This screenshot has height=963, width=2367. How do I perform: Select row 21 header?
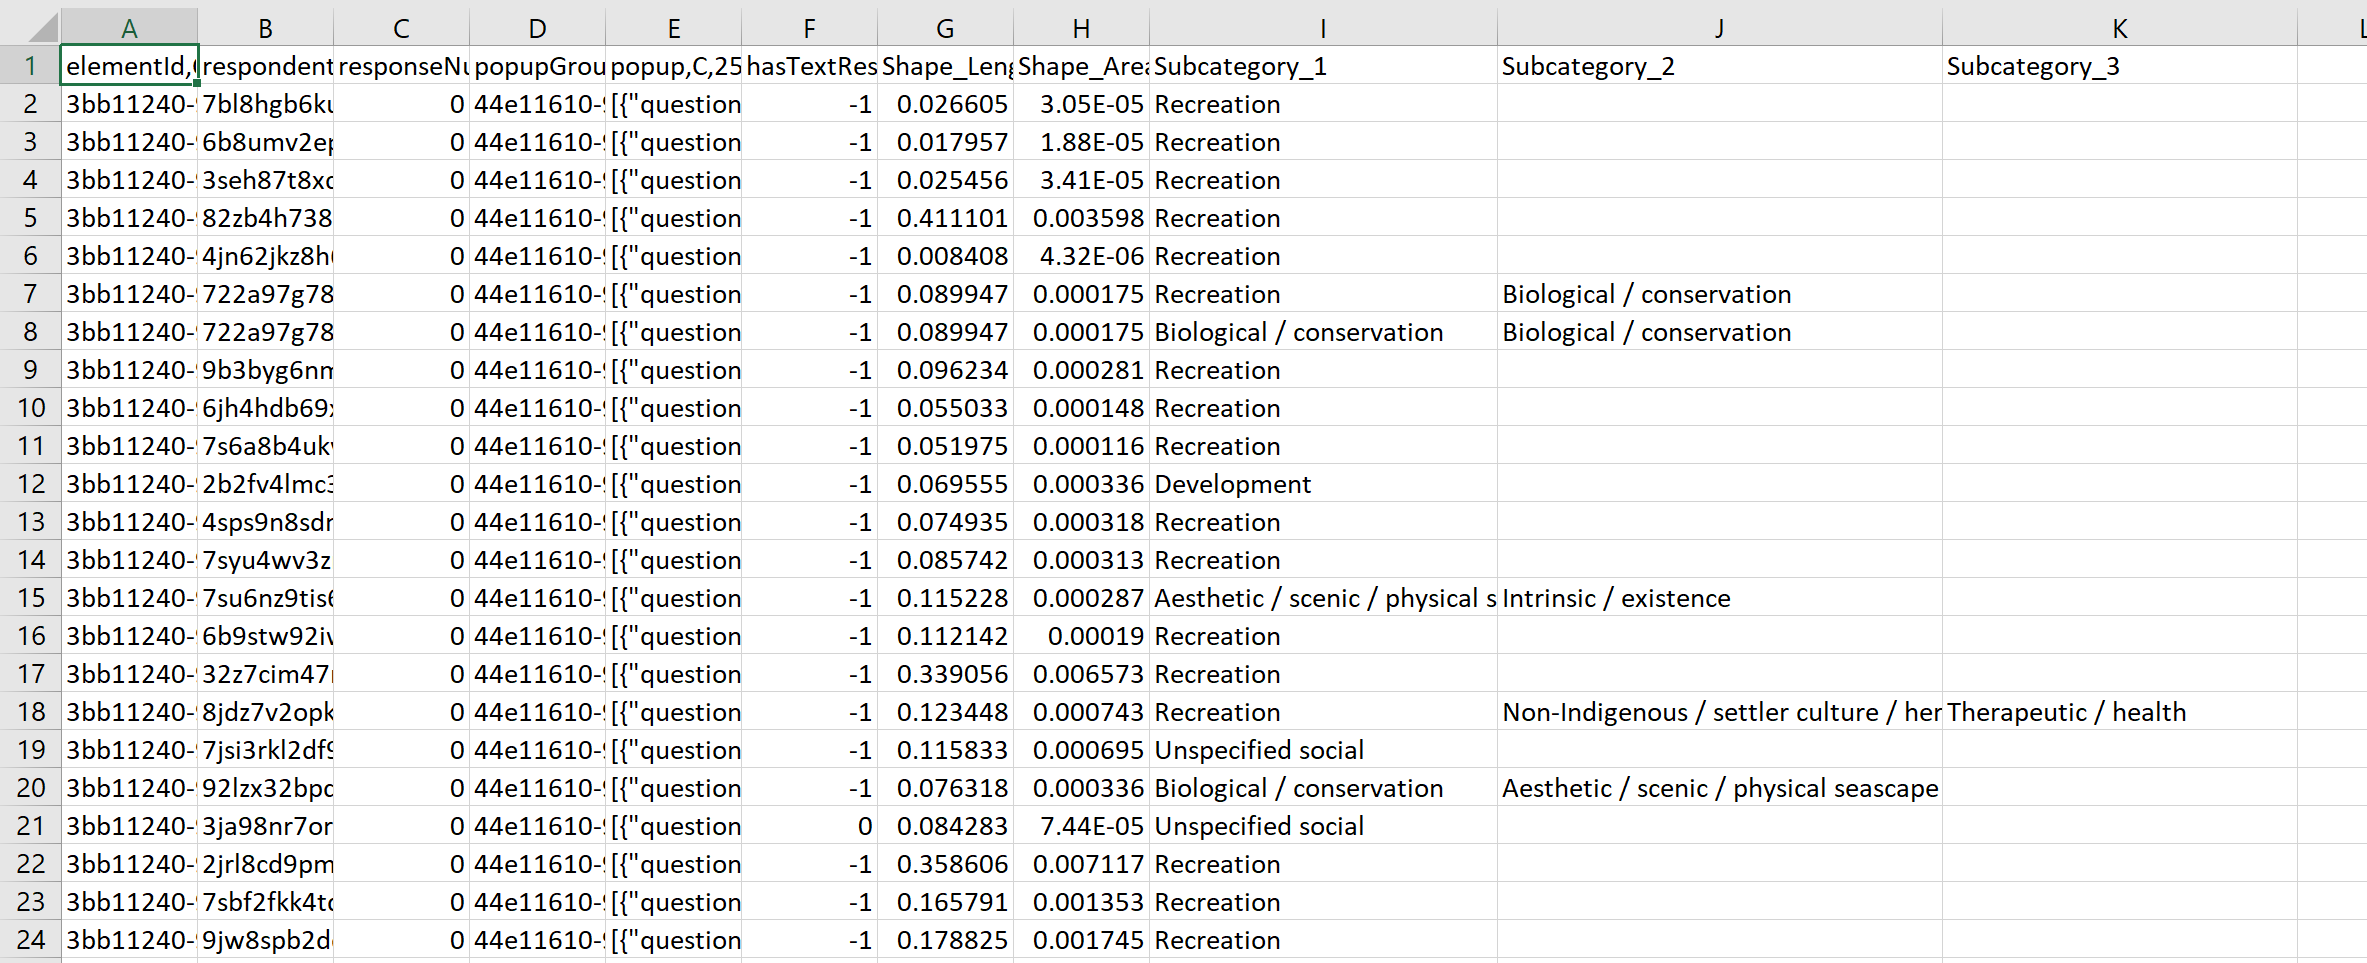(x=31, y=827)
